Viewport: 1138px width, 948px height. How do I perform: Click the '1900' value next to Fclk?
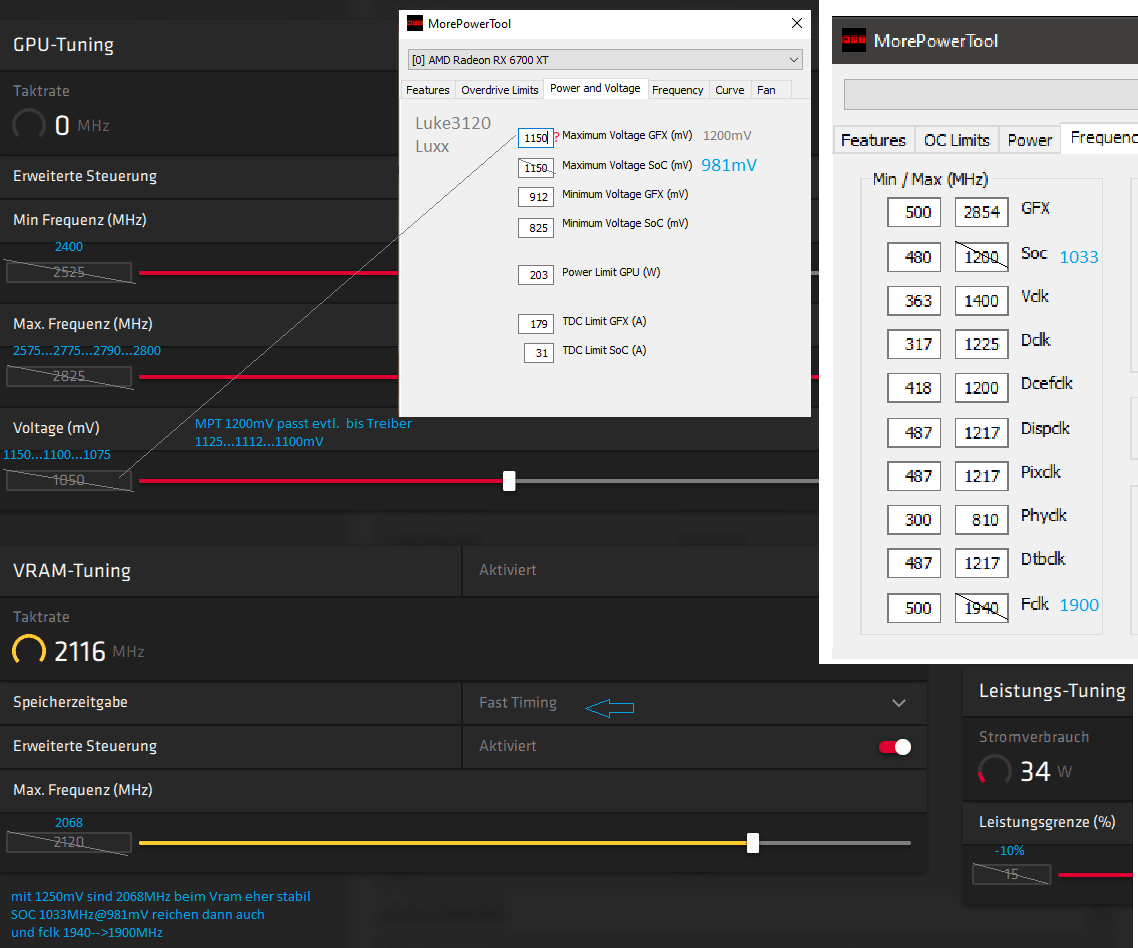coord(1078,605)
